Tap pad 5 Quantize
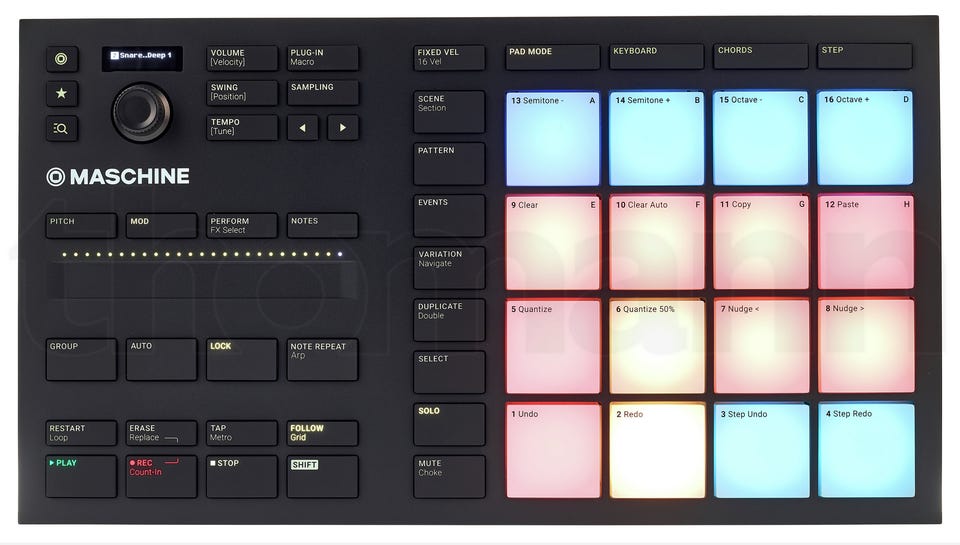The image size is (960, 545). point(553,347)
